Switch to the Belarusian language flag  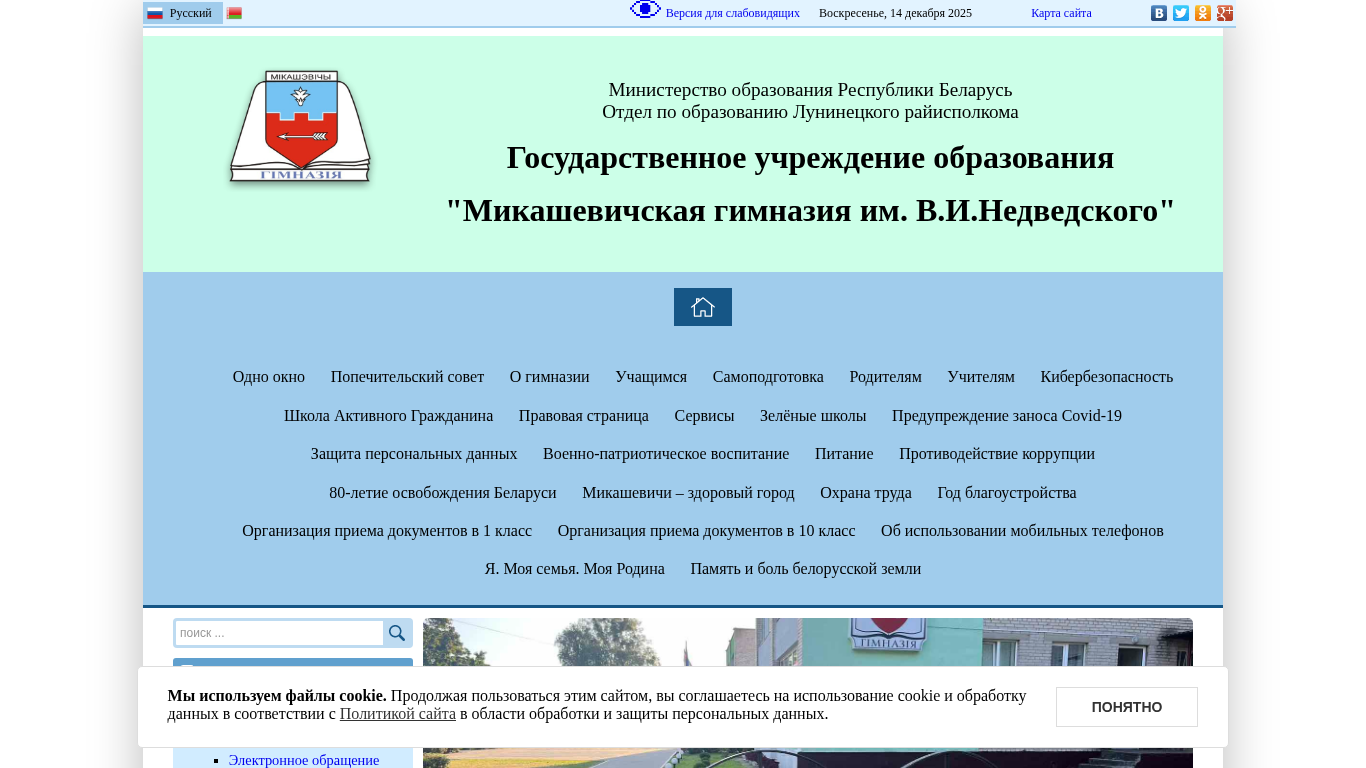[x=234, y=13]
